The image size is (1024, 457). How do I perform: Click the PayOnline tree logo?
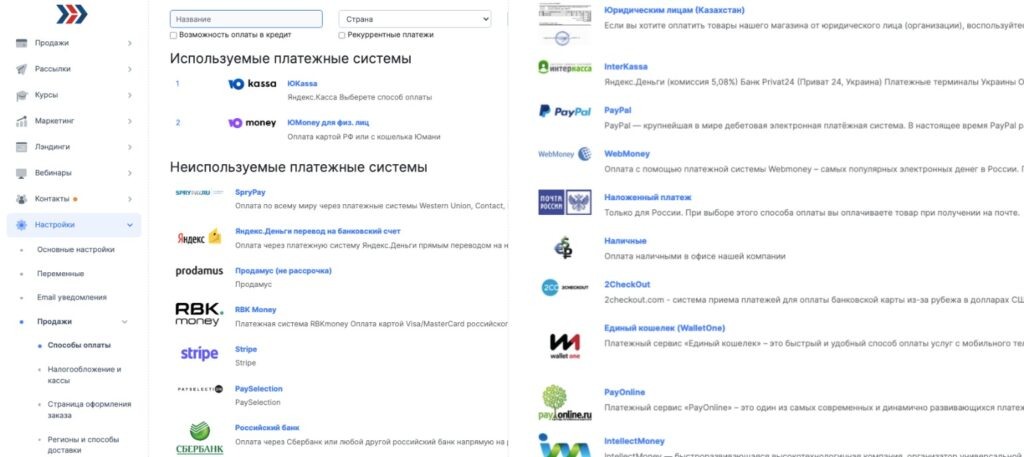[x=565, y=402]
